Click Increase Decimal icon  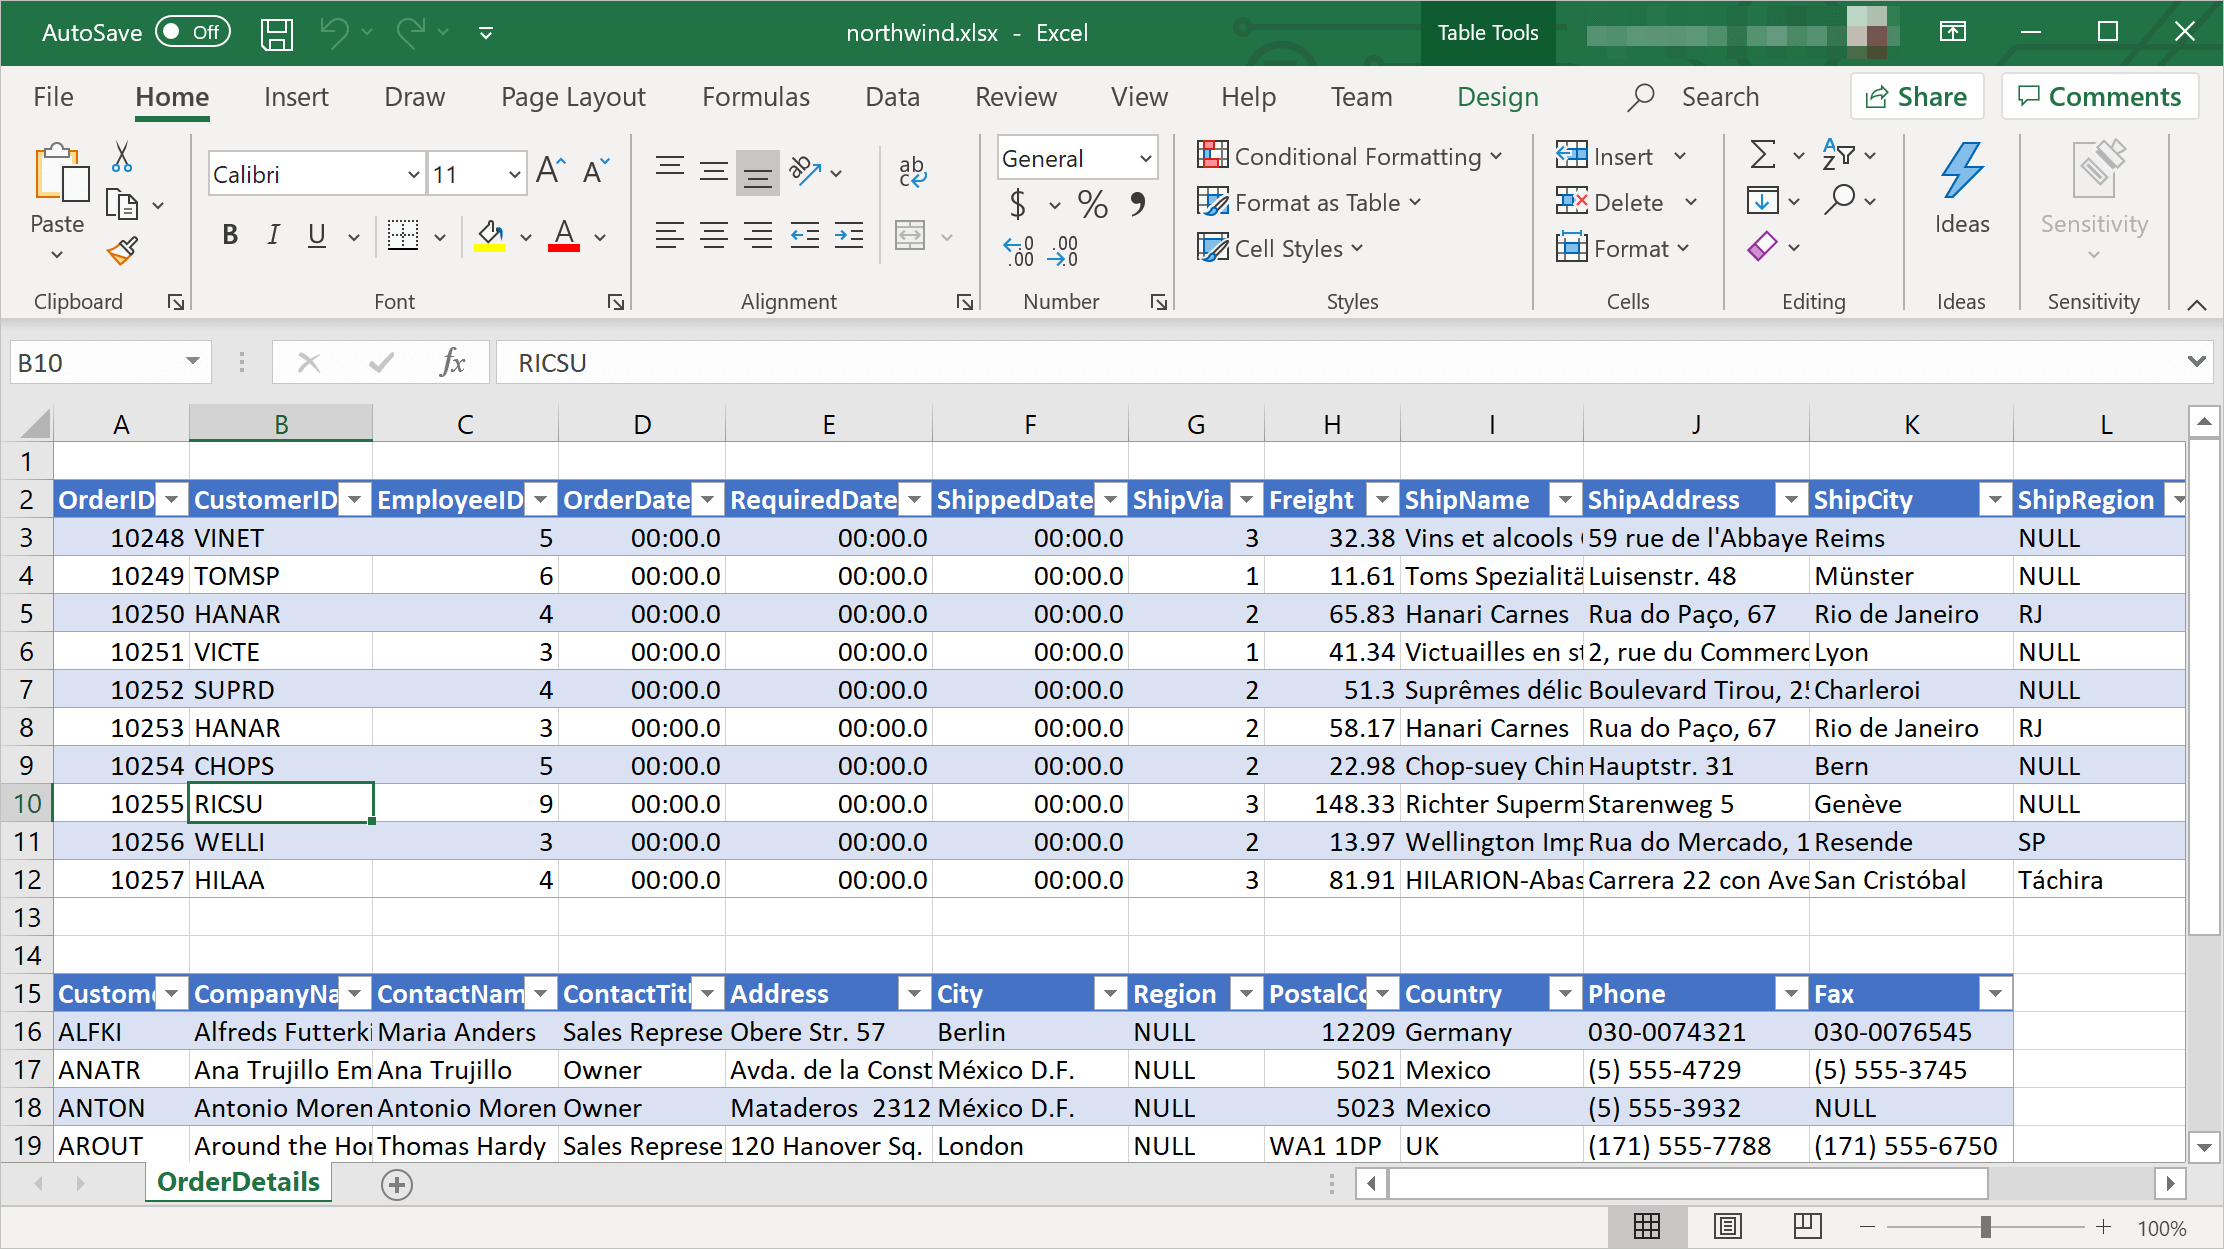1018,251
